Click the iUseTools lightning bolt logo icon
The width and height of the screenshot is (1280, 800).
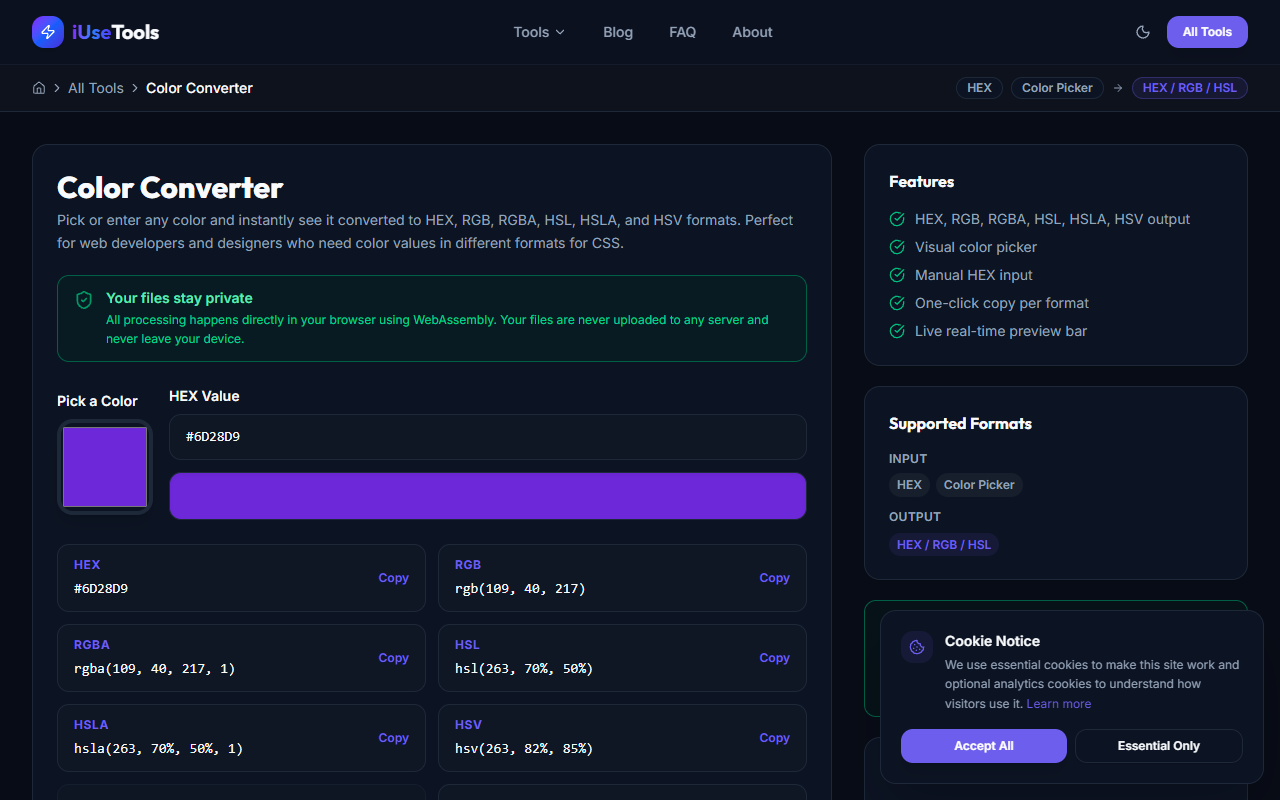[47, 31]
